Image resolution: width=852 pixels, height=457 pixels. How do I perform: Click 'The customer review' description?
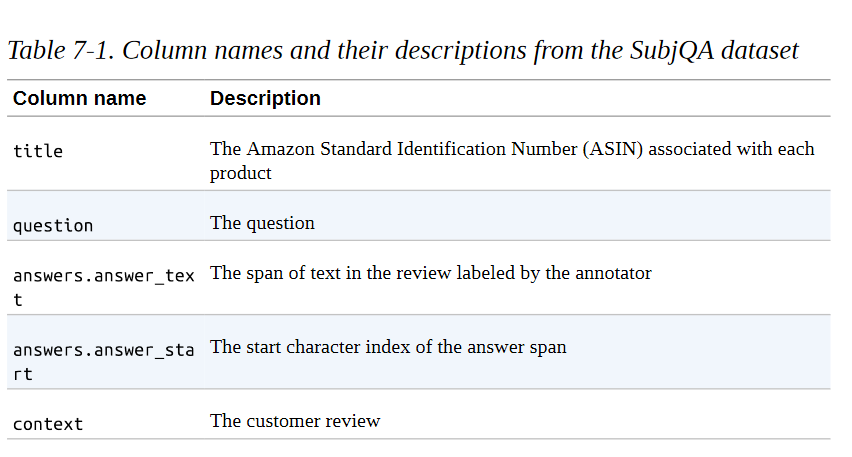click(295, 421)
